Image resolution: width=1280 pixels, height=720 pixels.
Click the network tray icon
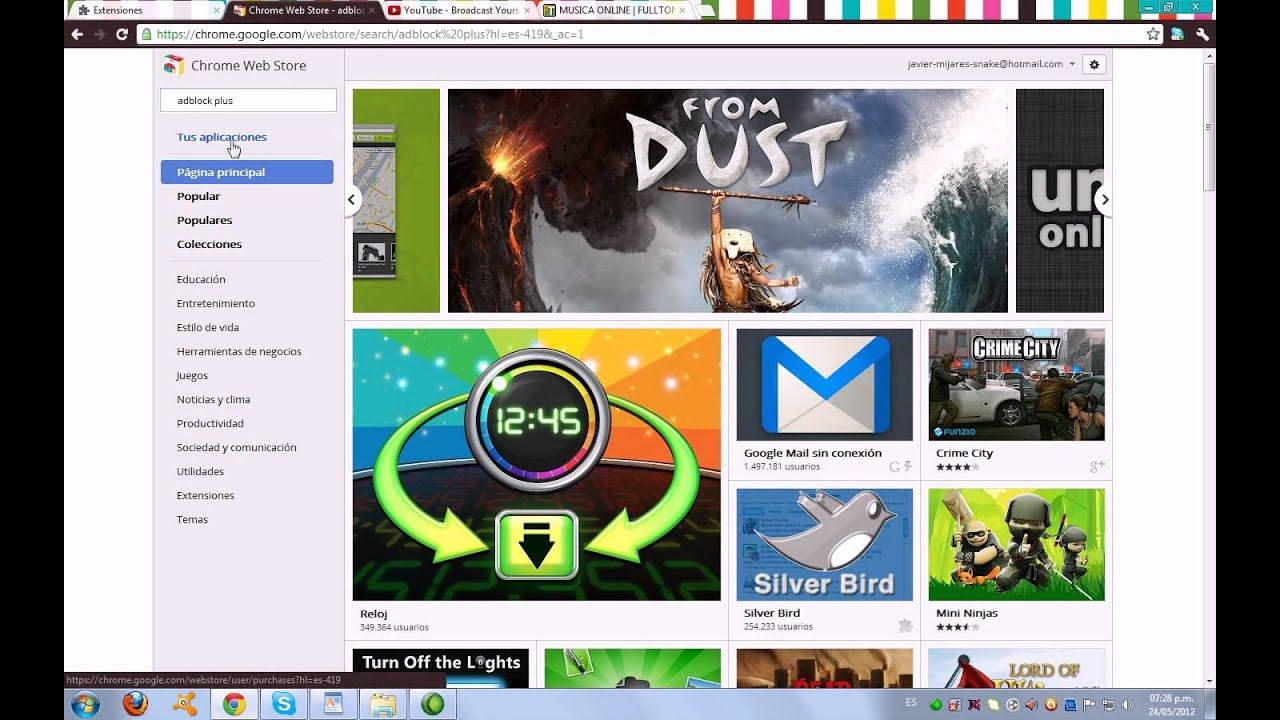point(1108,705)
